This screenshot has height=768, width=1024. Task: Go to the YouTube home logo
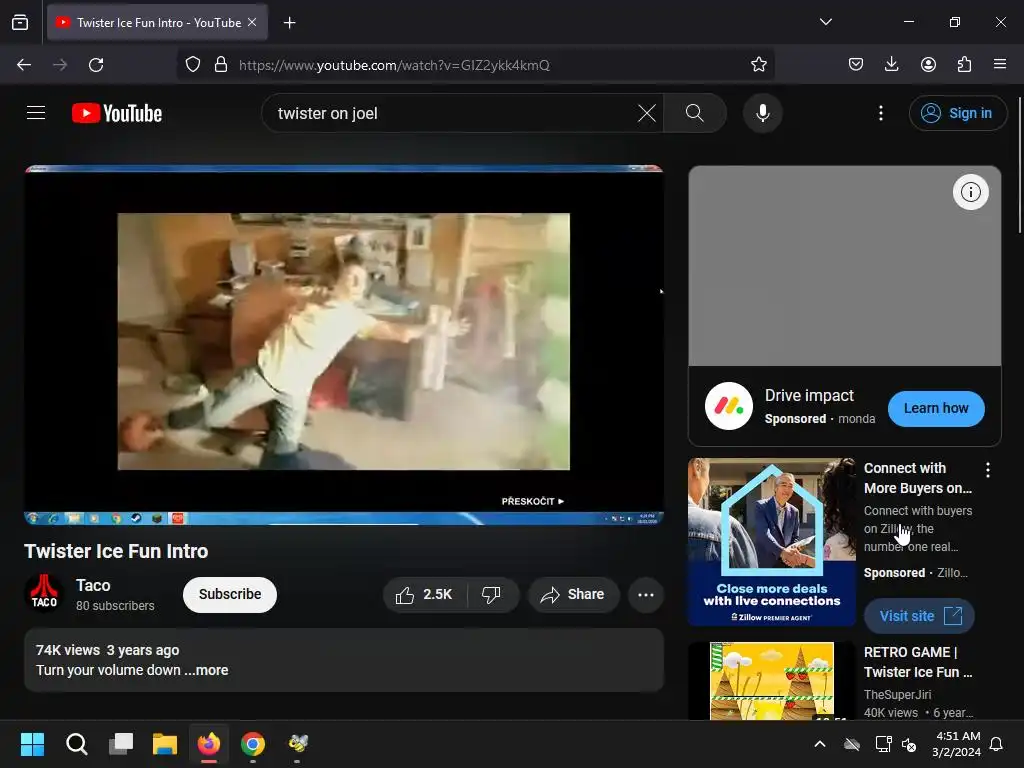117,113
